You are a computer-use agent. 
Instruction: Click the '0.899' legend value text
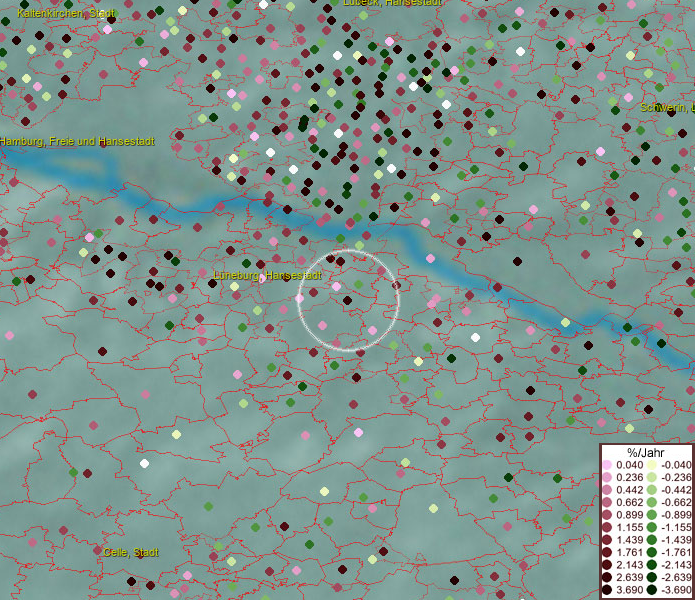point(629,515)
